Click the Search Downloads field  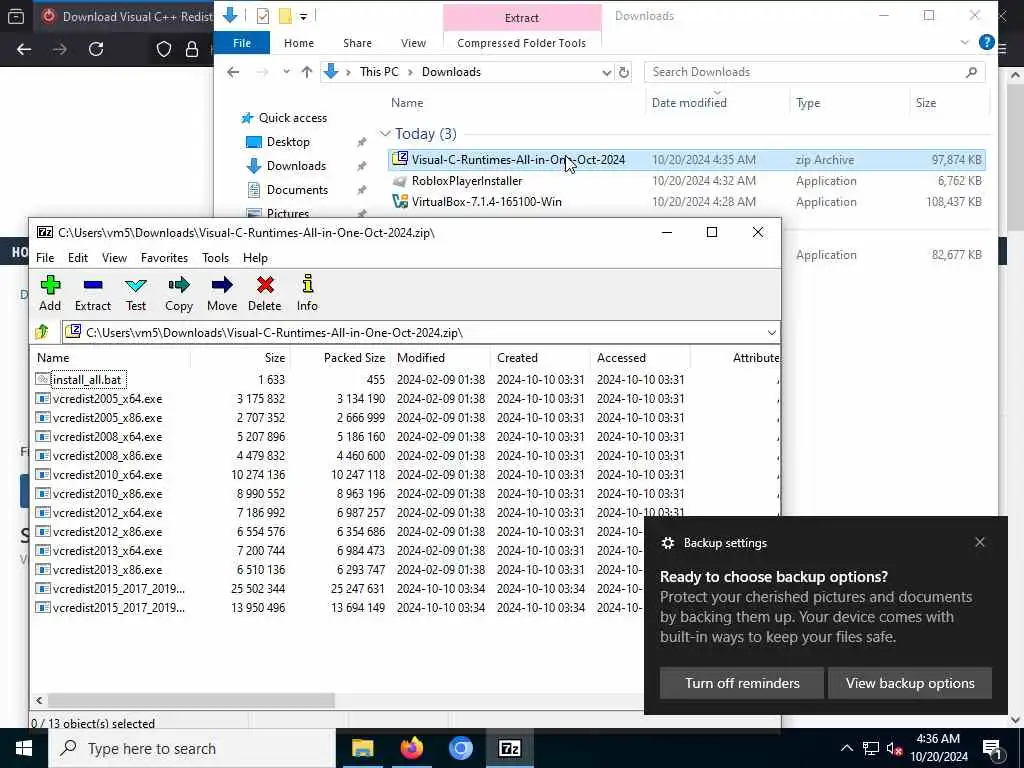pos(814,72)
